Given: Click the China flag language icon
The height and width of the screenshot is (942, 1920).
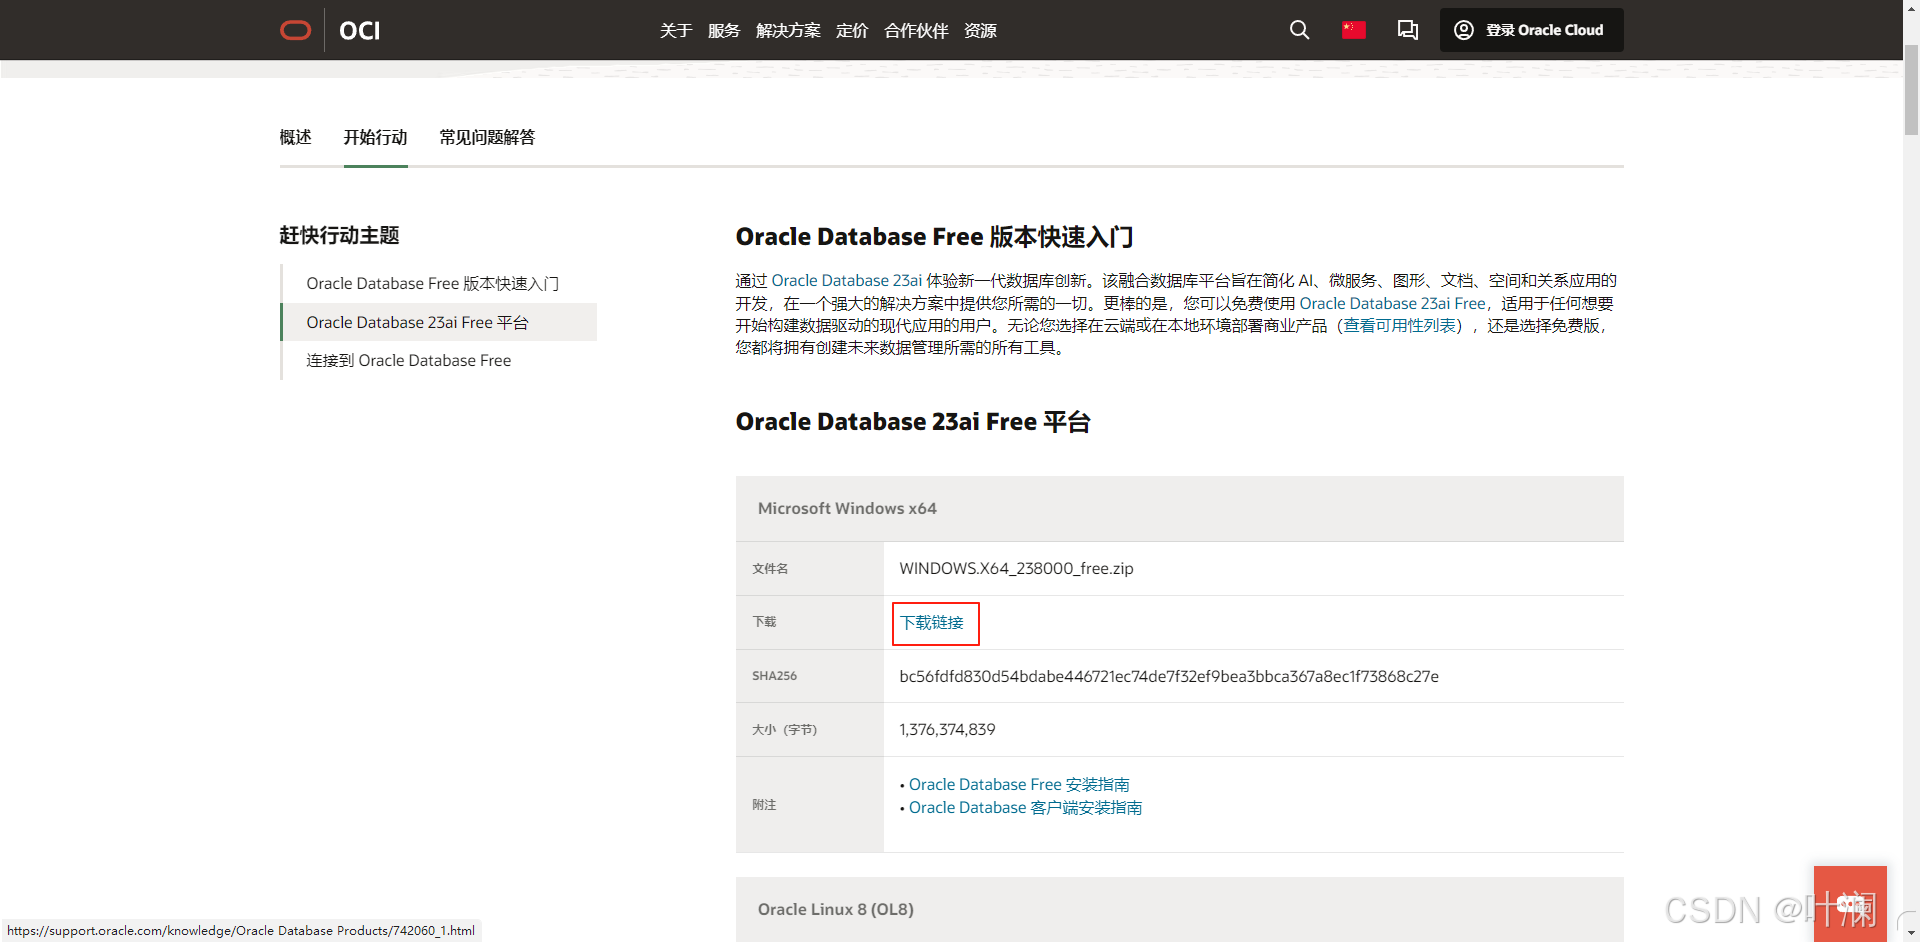Looking at the screenshot, I should point(1353,30).
